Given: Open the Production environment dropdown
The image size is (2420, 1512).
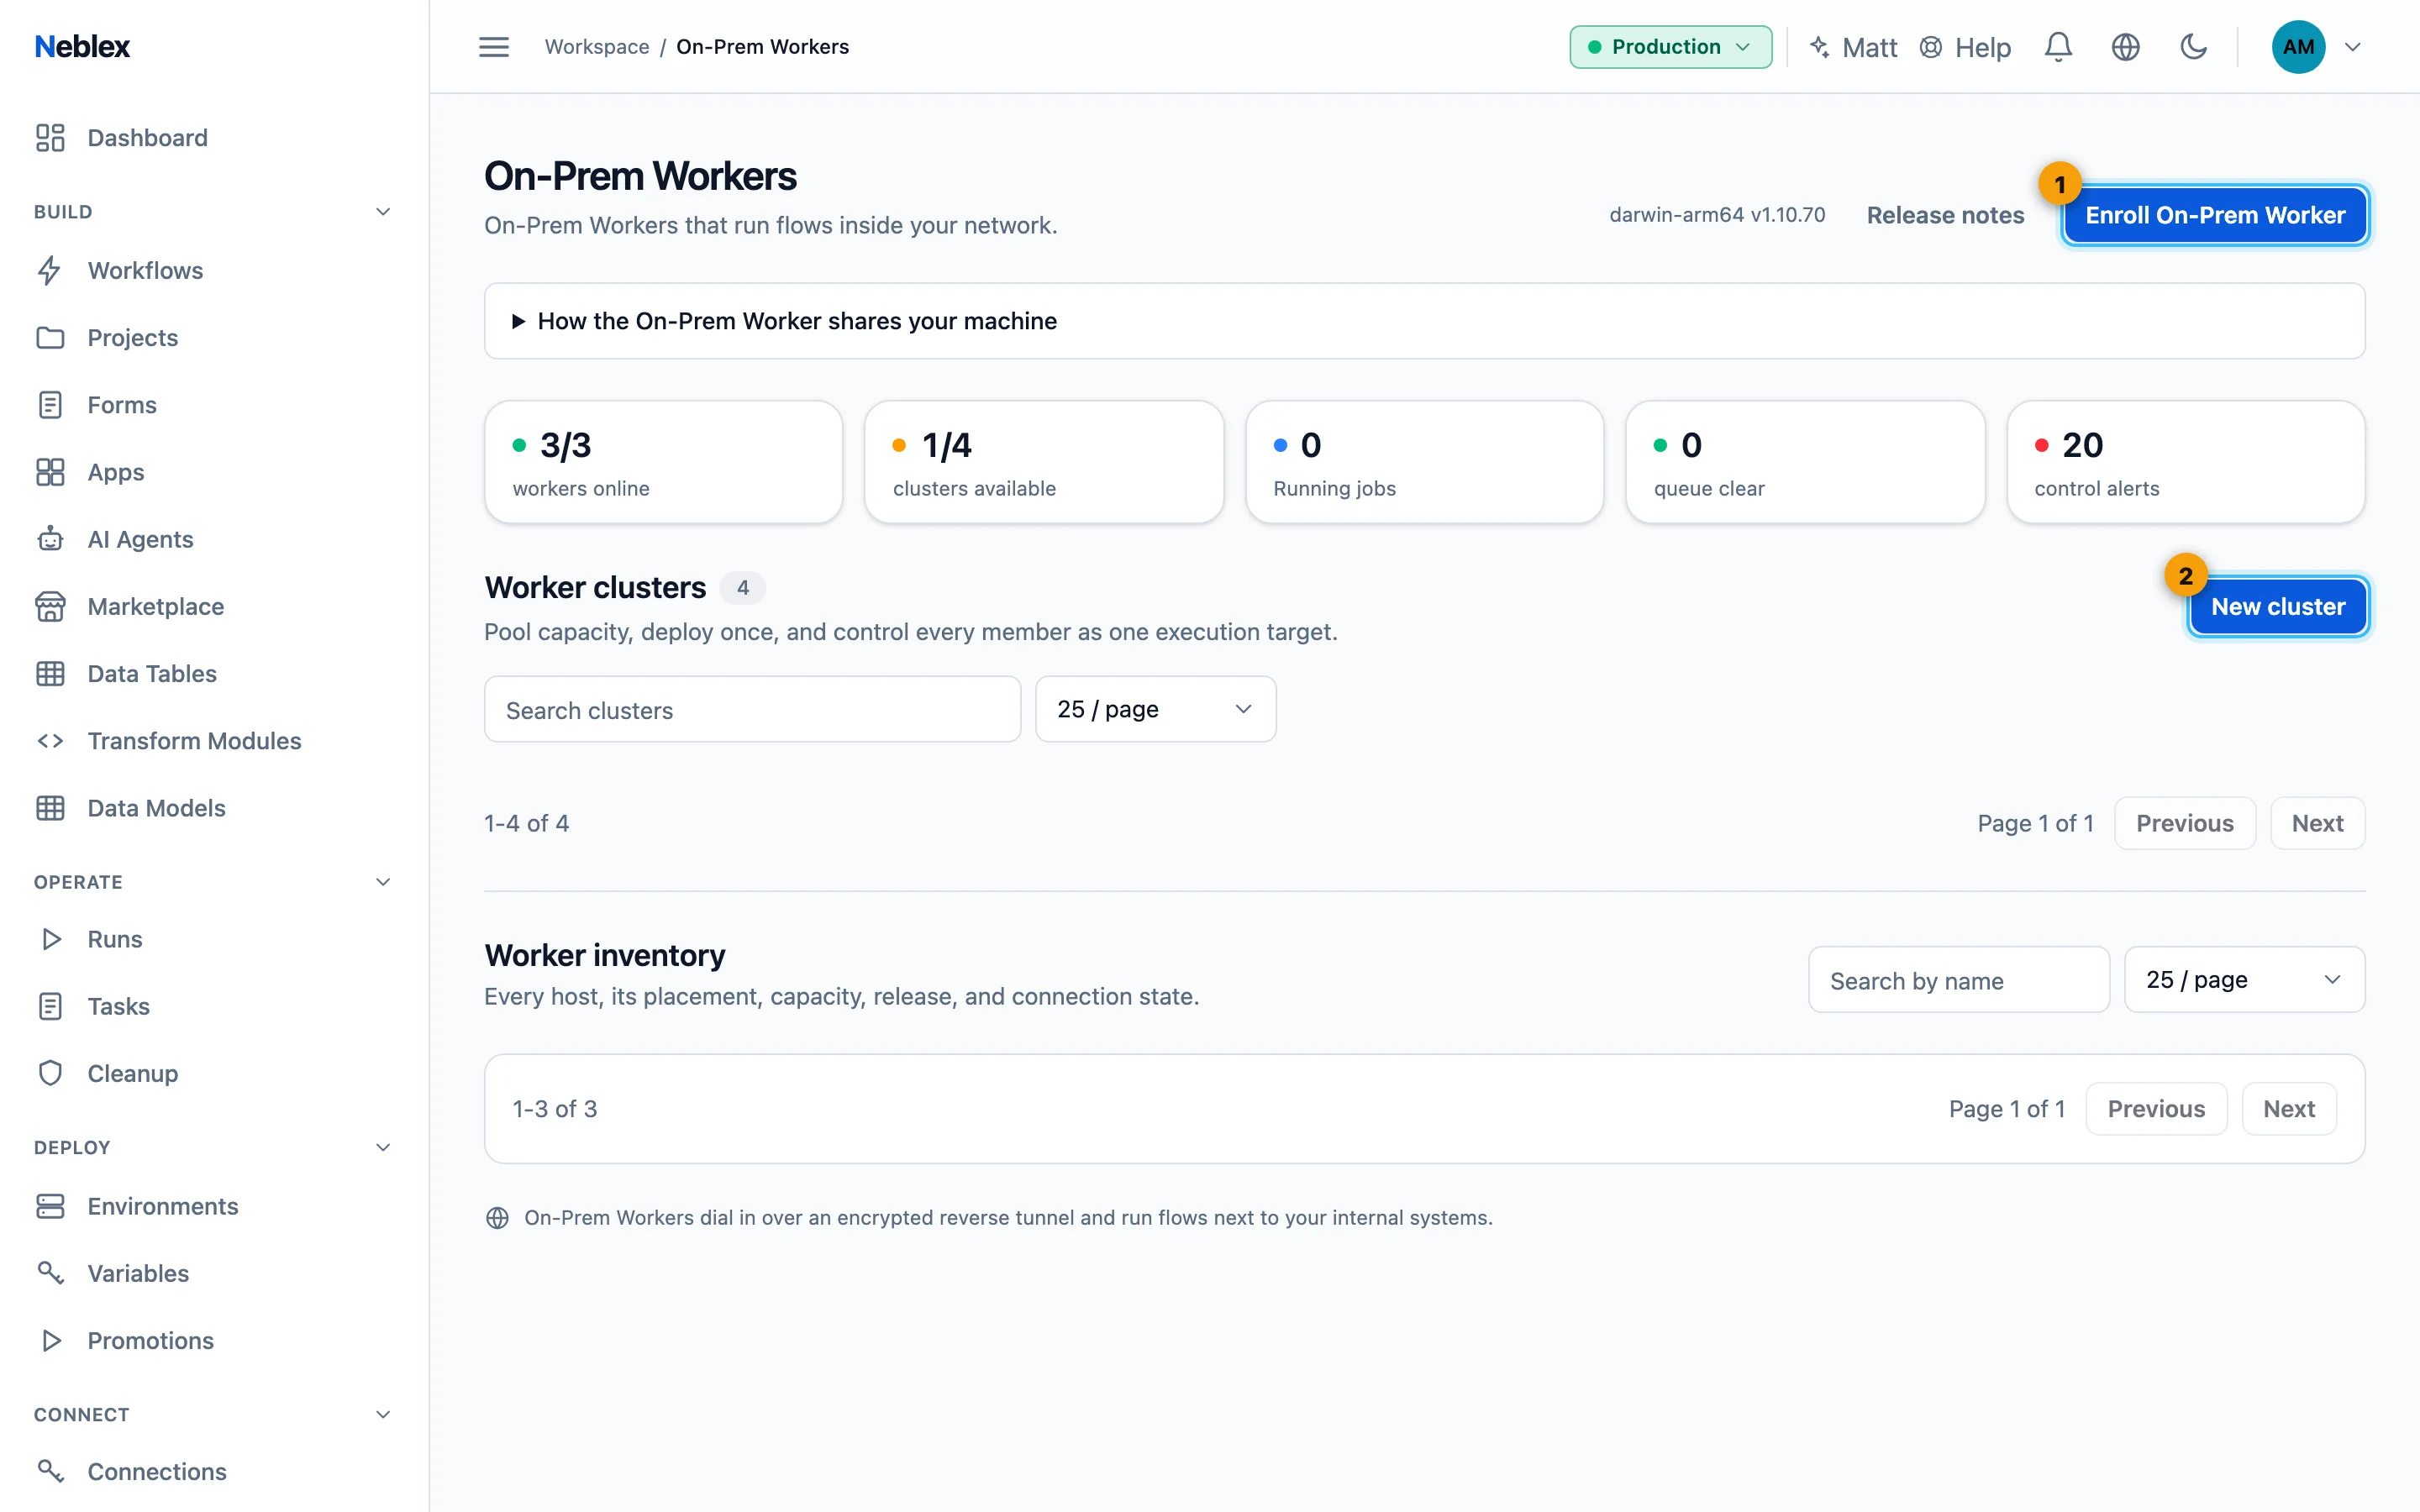Looking at the screenshot, I should 1670,47.
